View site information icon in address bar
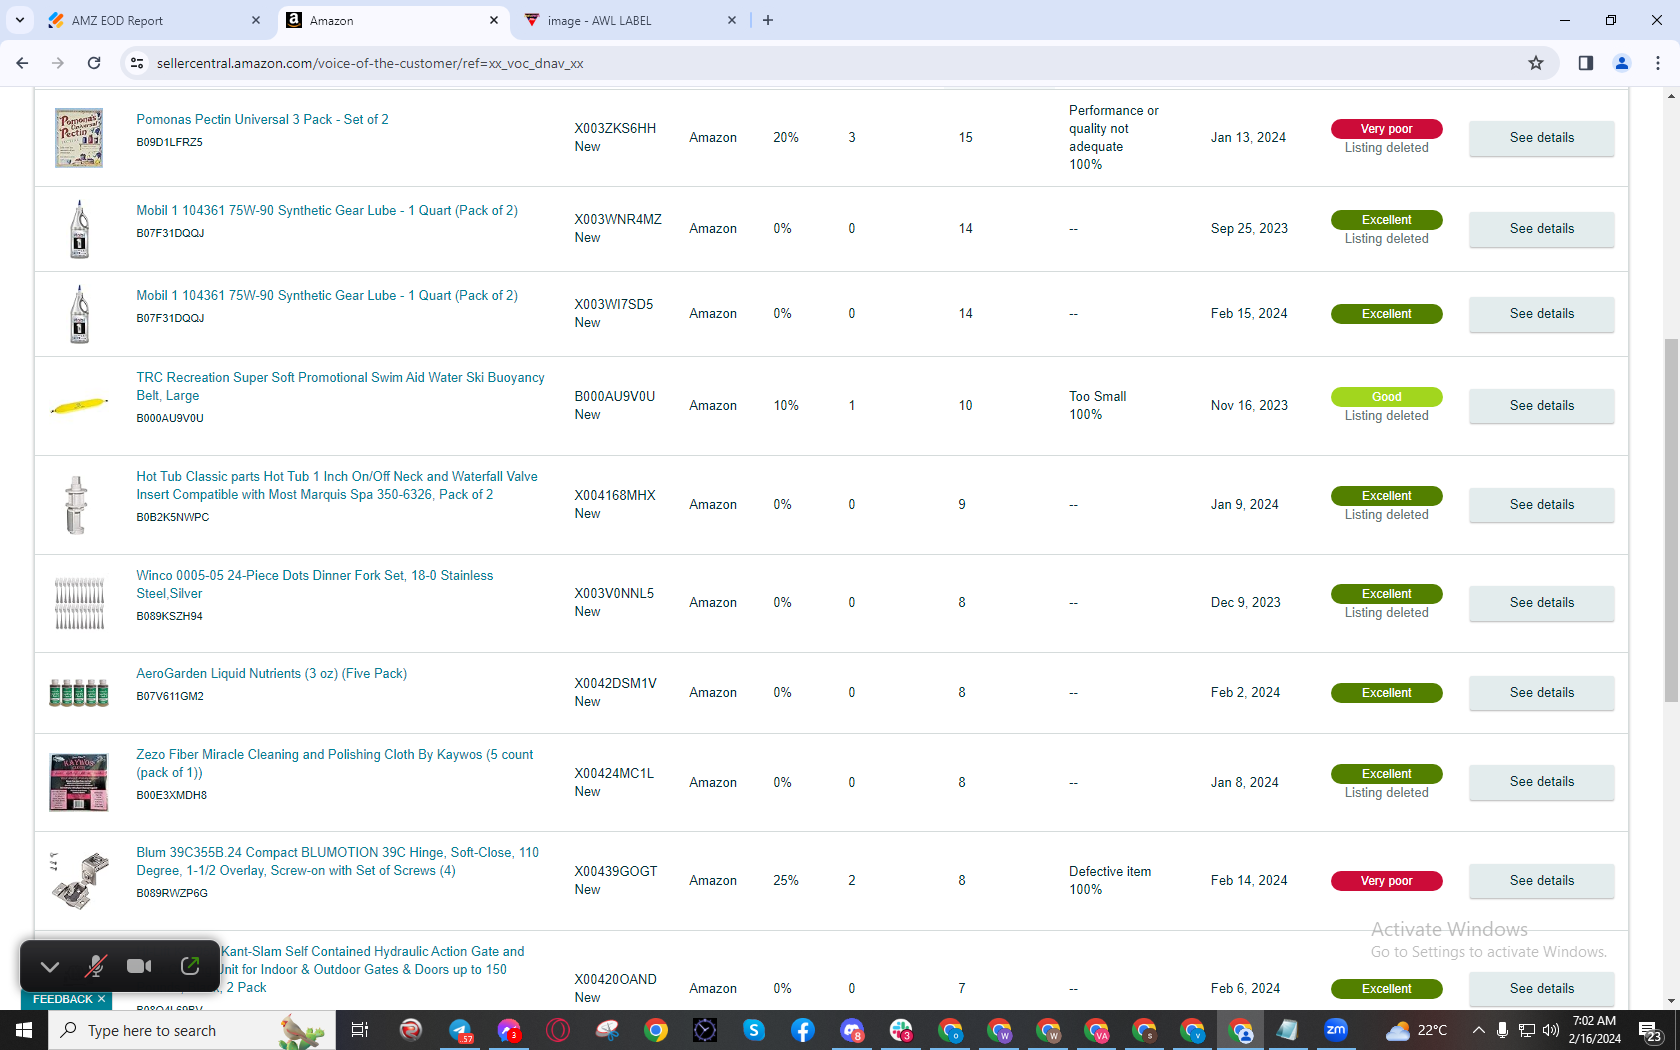This screenshot has width=1680, height=1050. coord(138,63)
